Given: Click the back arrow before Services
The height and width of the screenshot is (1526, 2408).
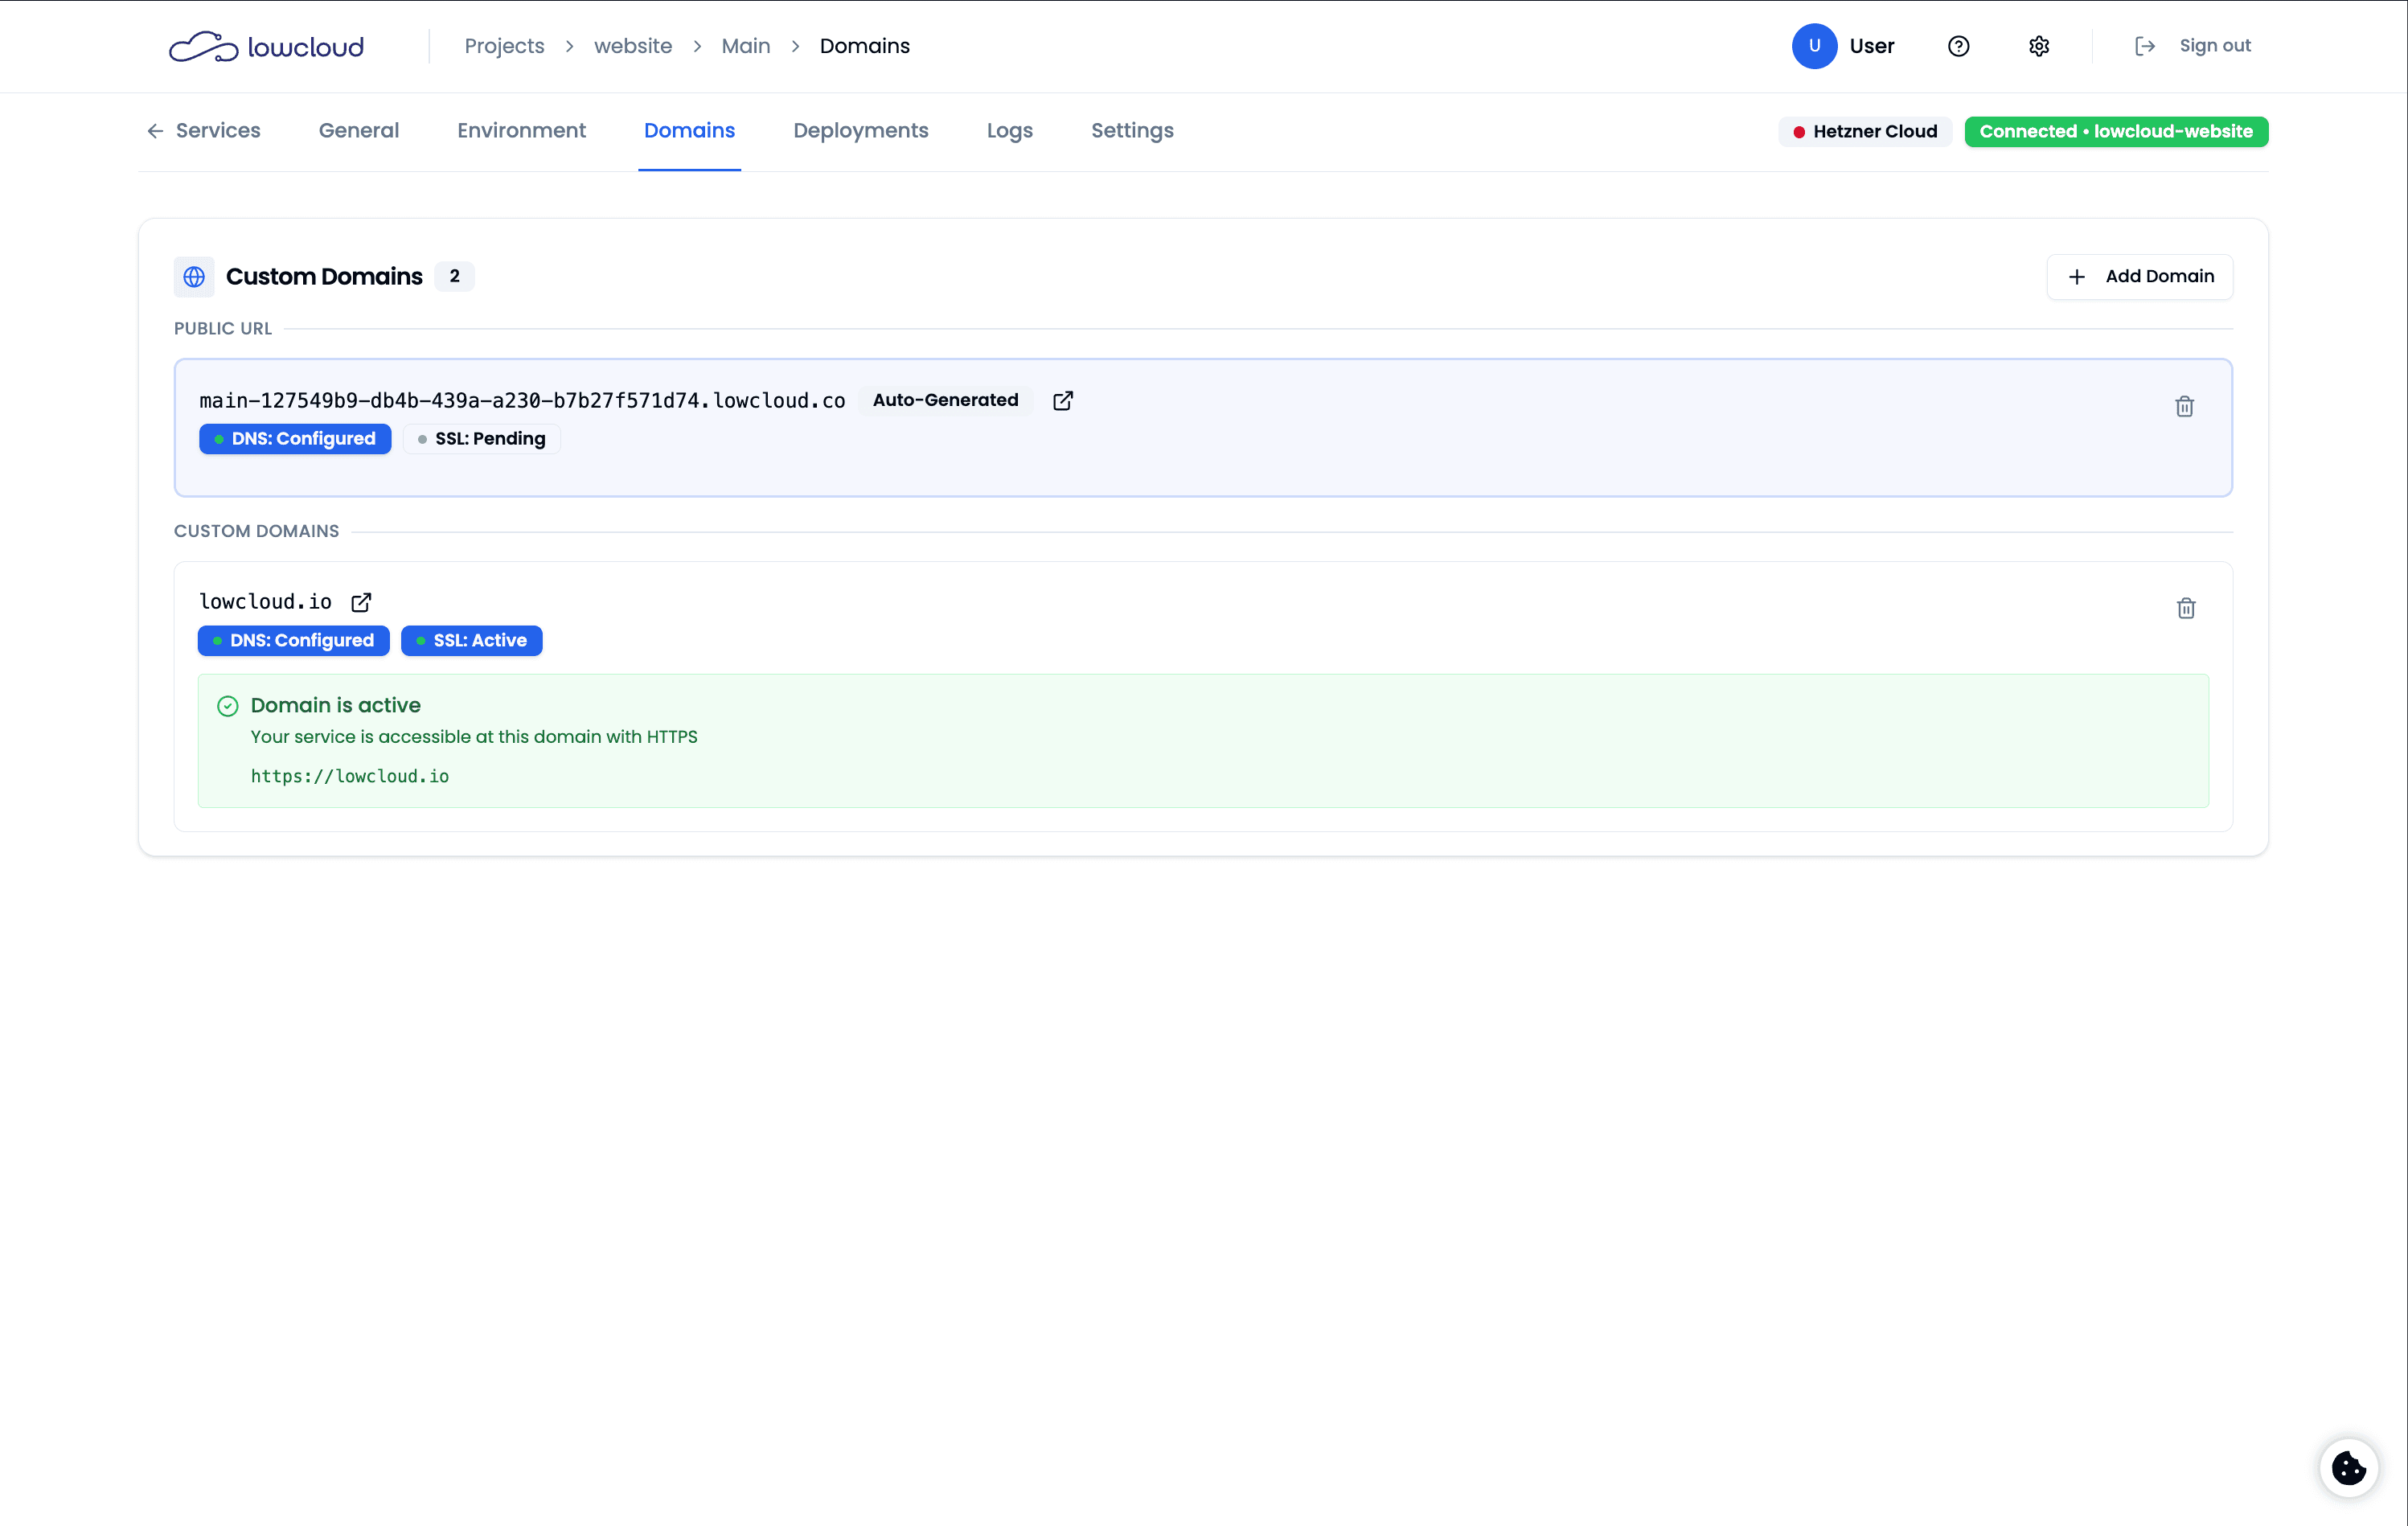Looking at the screenshot, I should pyautogui.click(x=155, y=131).
